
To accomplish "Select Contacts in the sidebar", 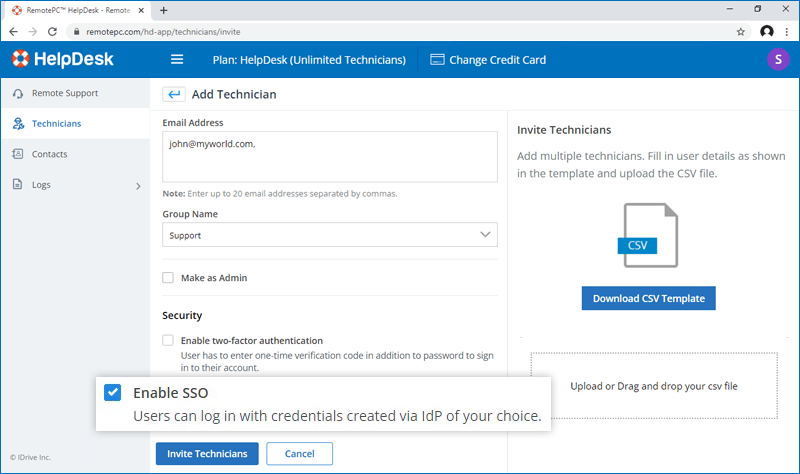I will coord(49,154).
